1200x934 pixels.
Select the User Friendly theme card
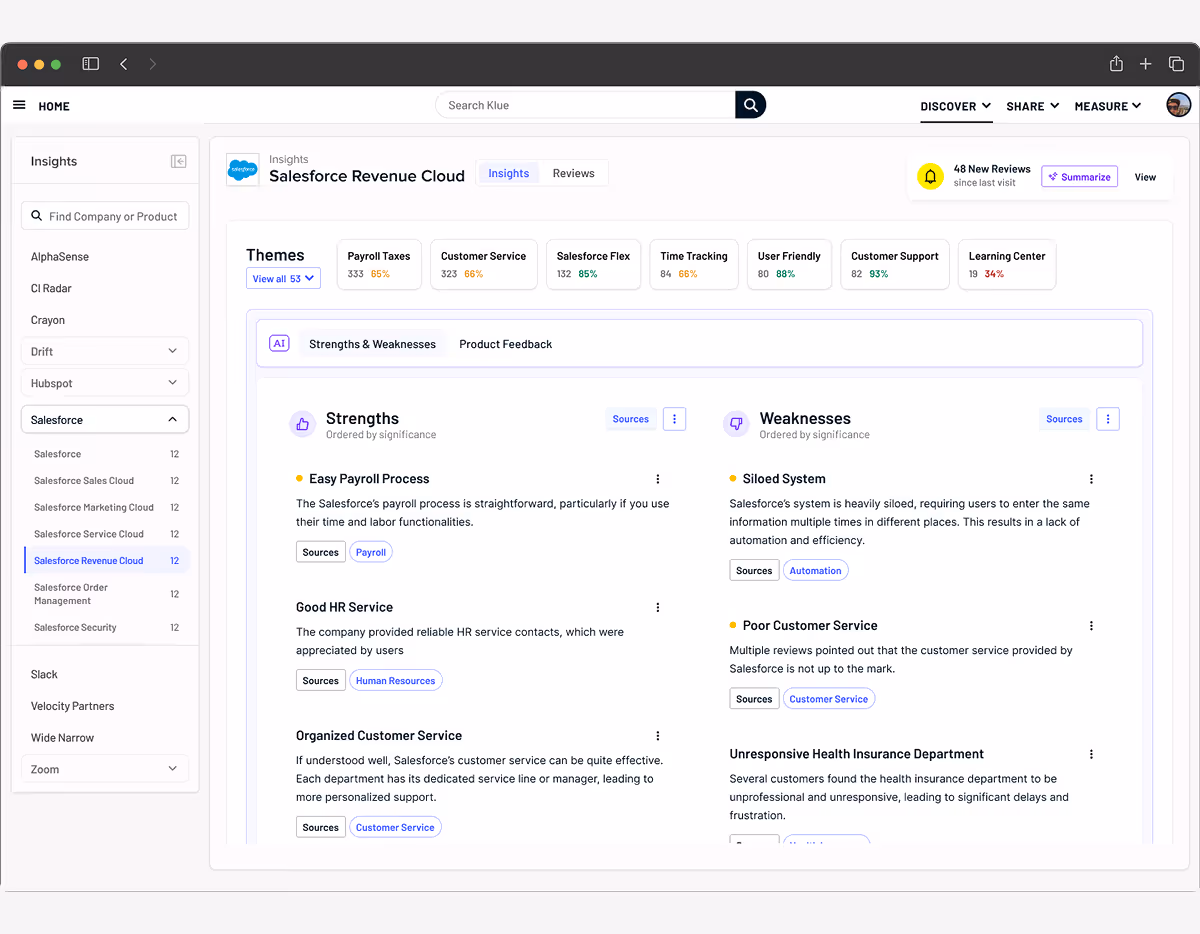[789, 264]
